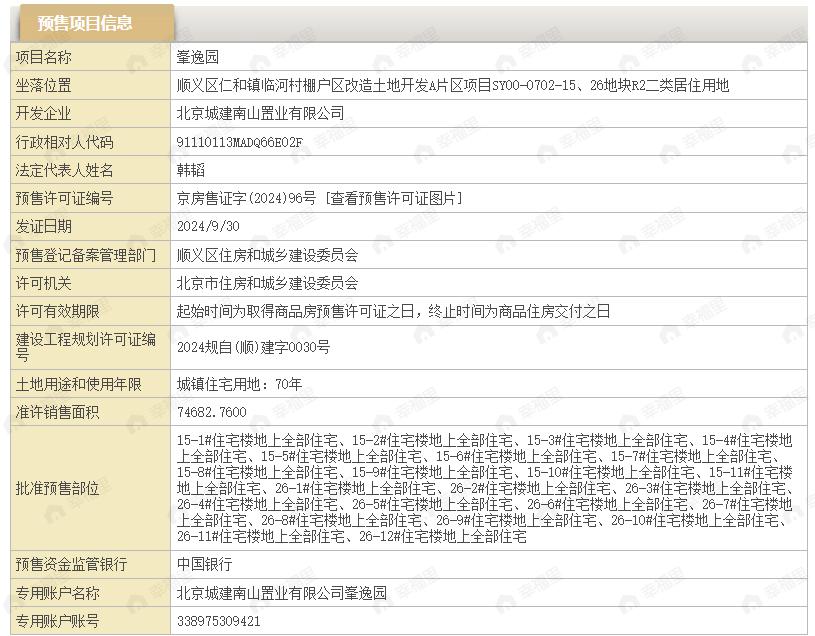The image size is (815, 636).
Task: Click 北京市住房和城乡建设委员会 in 许可机关 row
Action: coord(267,283)
